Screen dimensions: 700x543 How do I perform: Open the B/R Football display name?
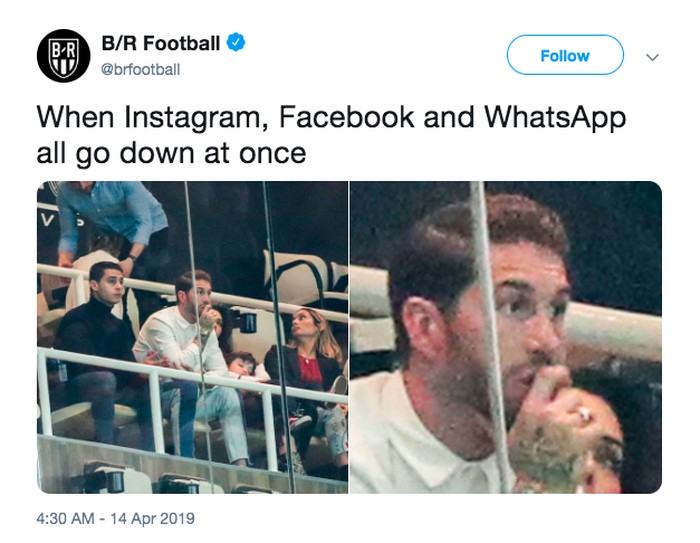[160, 43]
